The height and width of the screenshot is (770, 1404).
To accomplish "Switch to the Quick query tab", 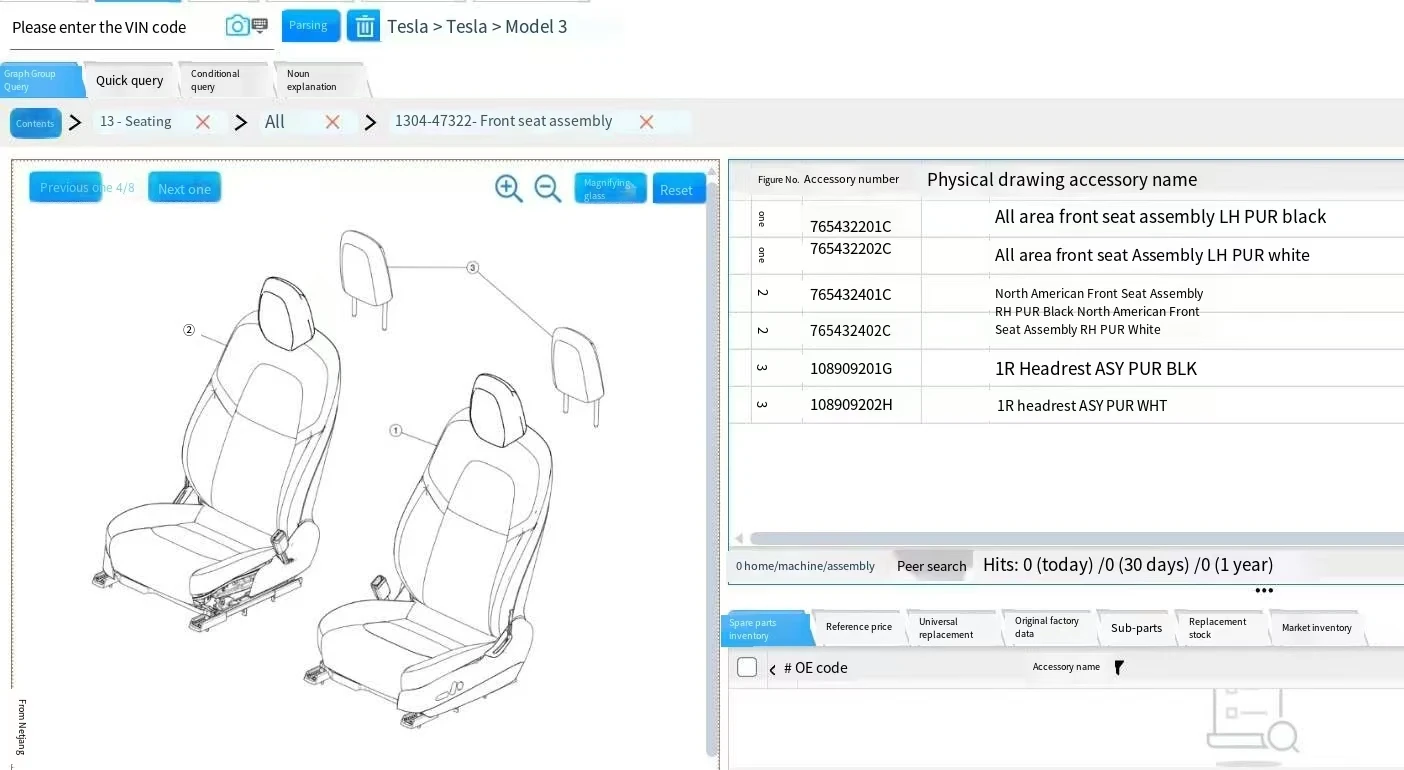I will 130,80.
